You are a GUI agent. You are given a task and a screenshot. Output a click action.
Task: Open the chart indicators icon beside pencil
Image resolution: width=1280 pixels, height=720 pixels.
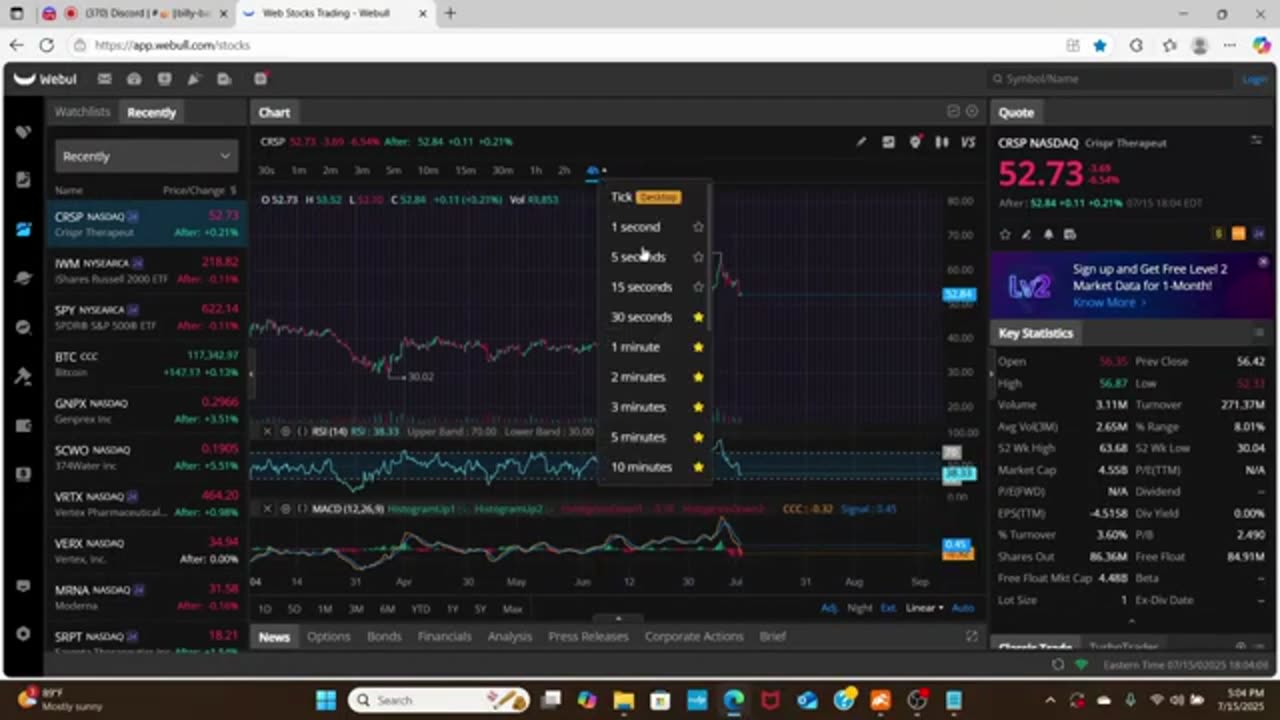888,142
